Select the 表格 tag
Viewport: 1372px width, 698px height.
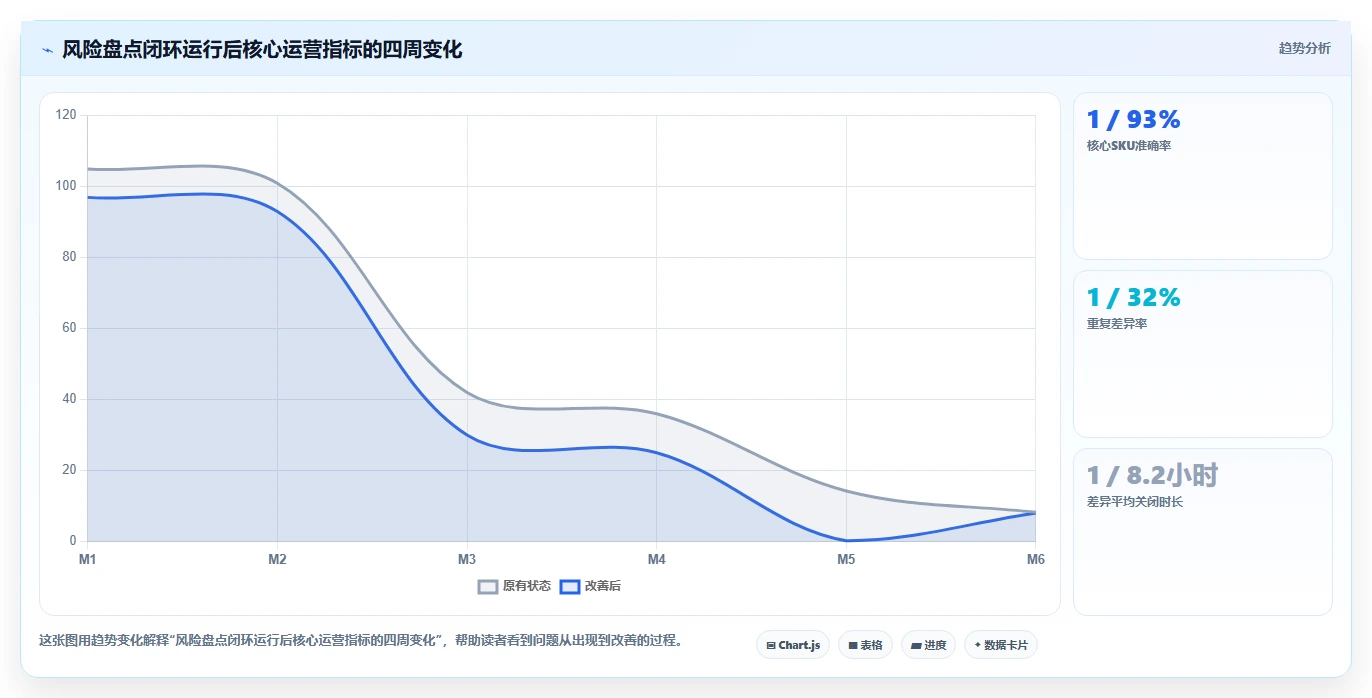tap(865, 645)
